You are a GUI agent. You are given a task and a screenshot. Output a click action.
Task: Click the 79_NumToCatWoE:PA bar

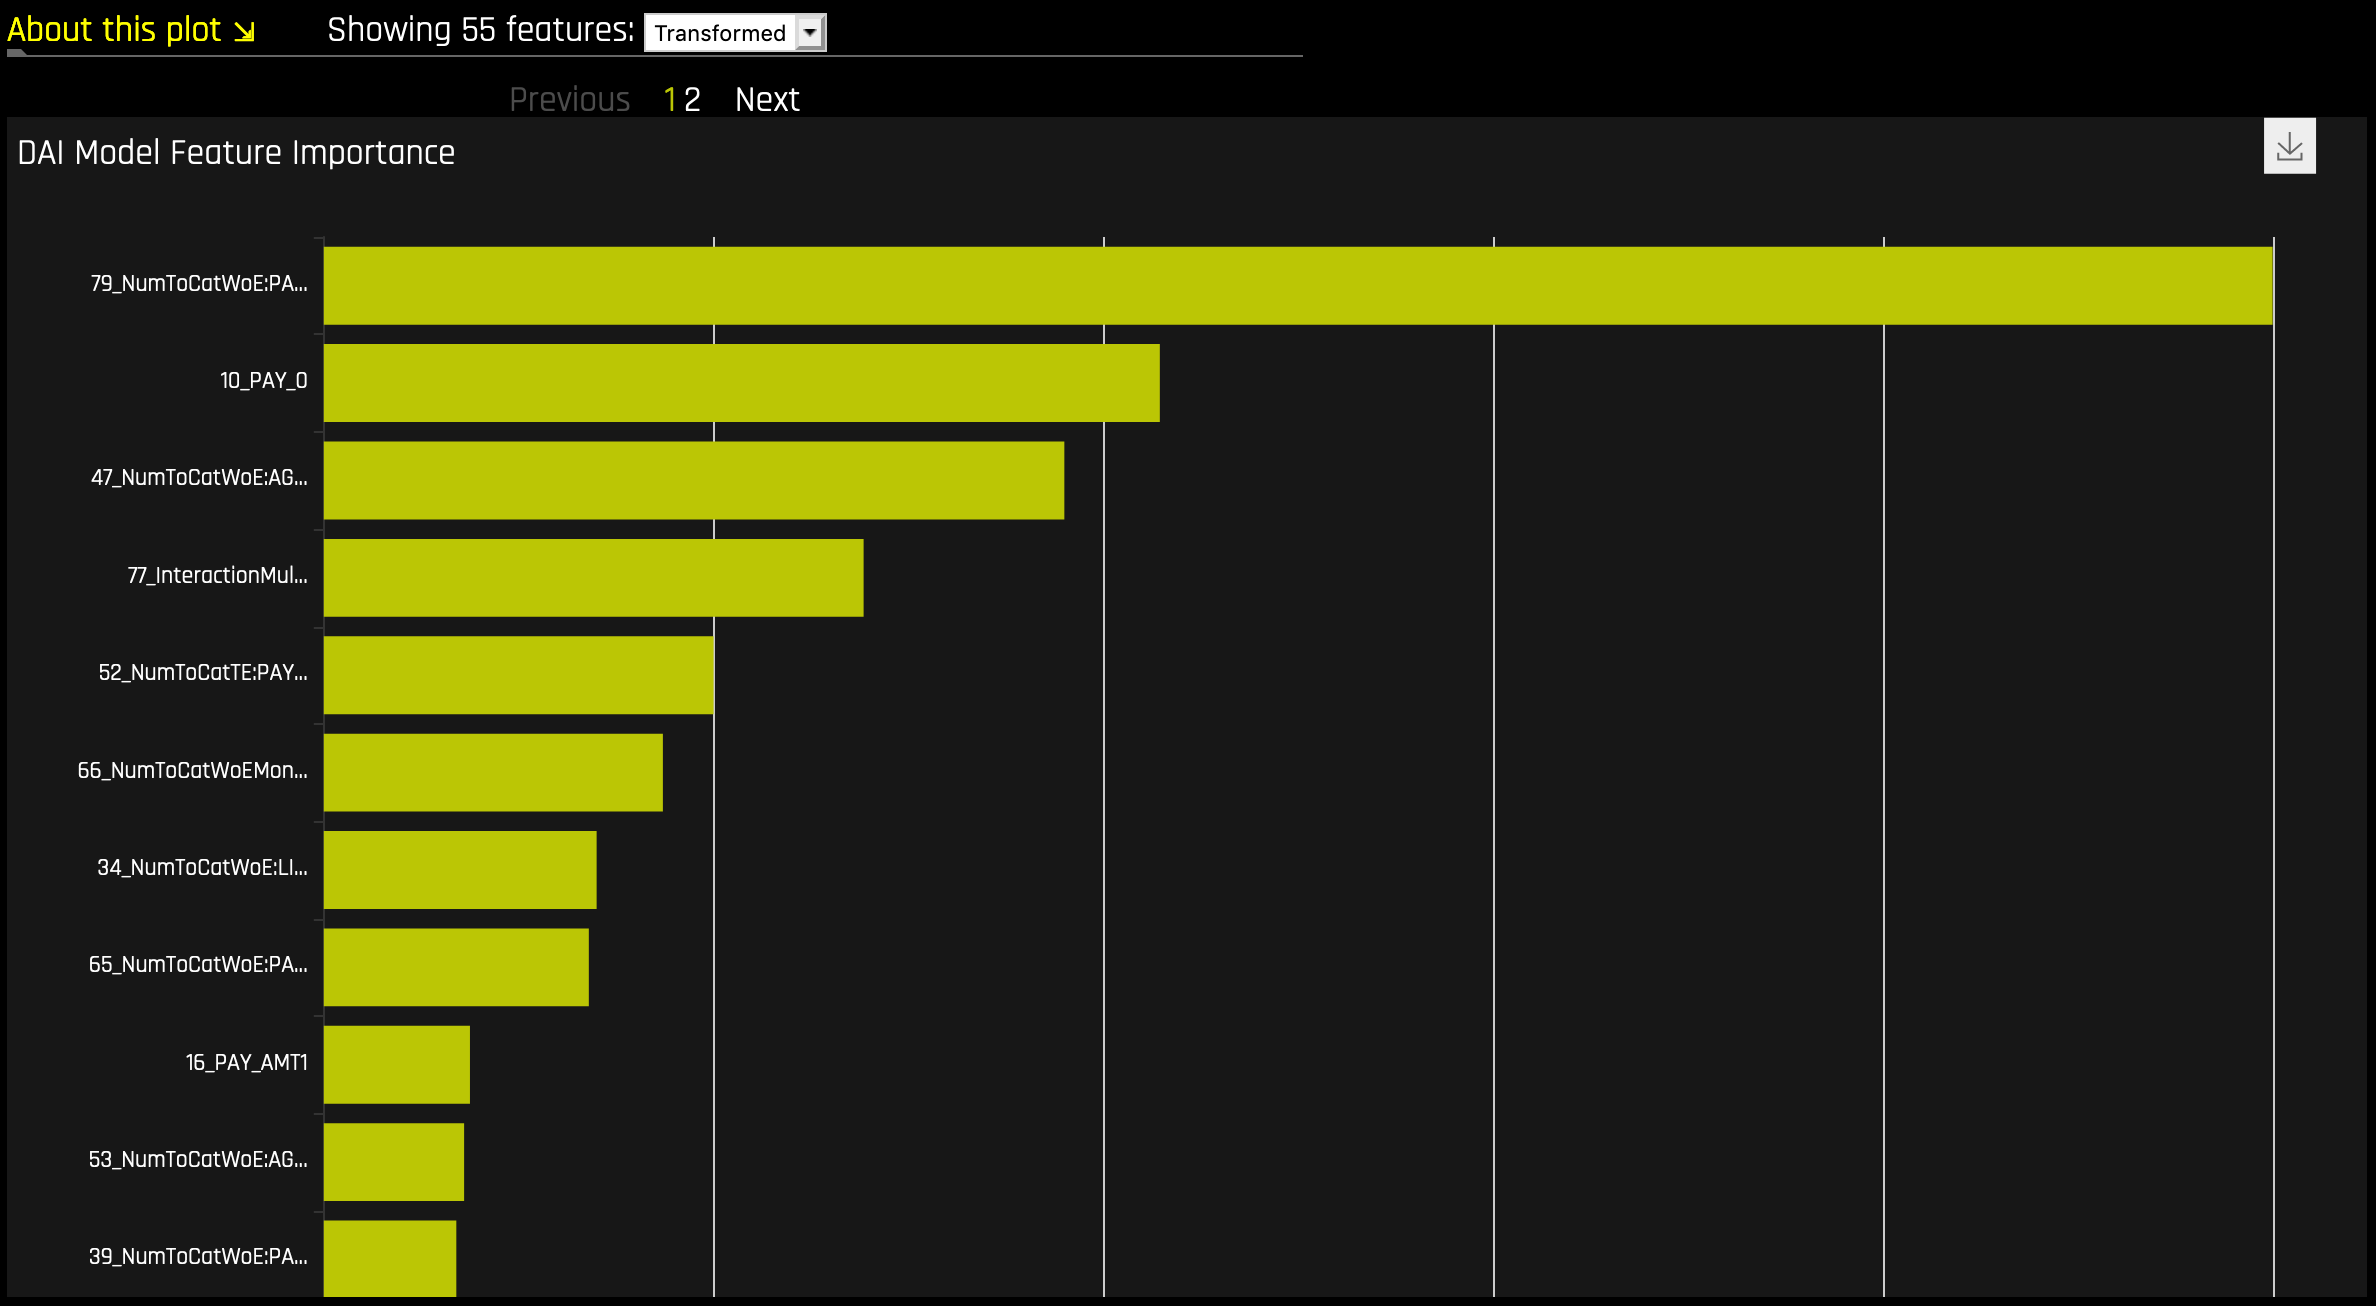click(1297, 285)
